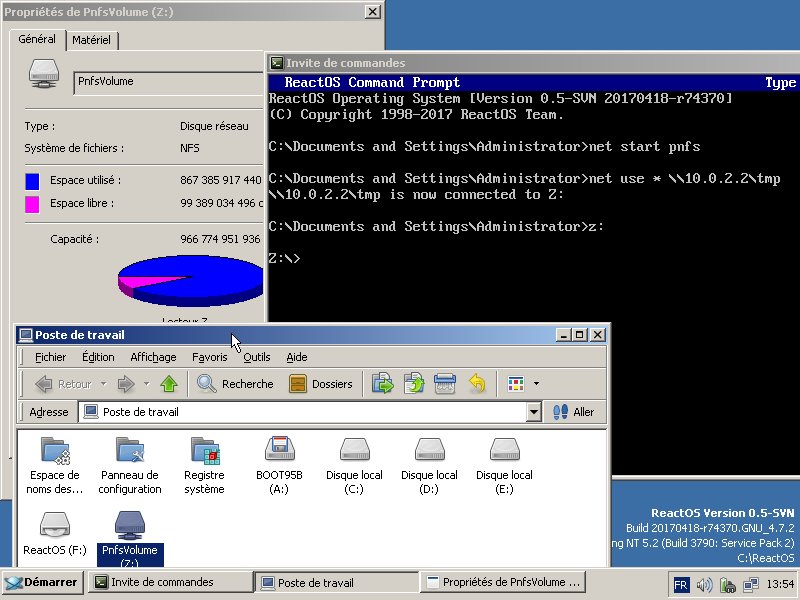This screenshot has width=800, height=600.
Task: Open the Édition menu
Action: pyautogui.click(x=98, y=357)
